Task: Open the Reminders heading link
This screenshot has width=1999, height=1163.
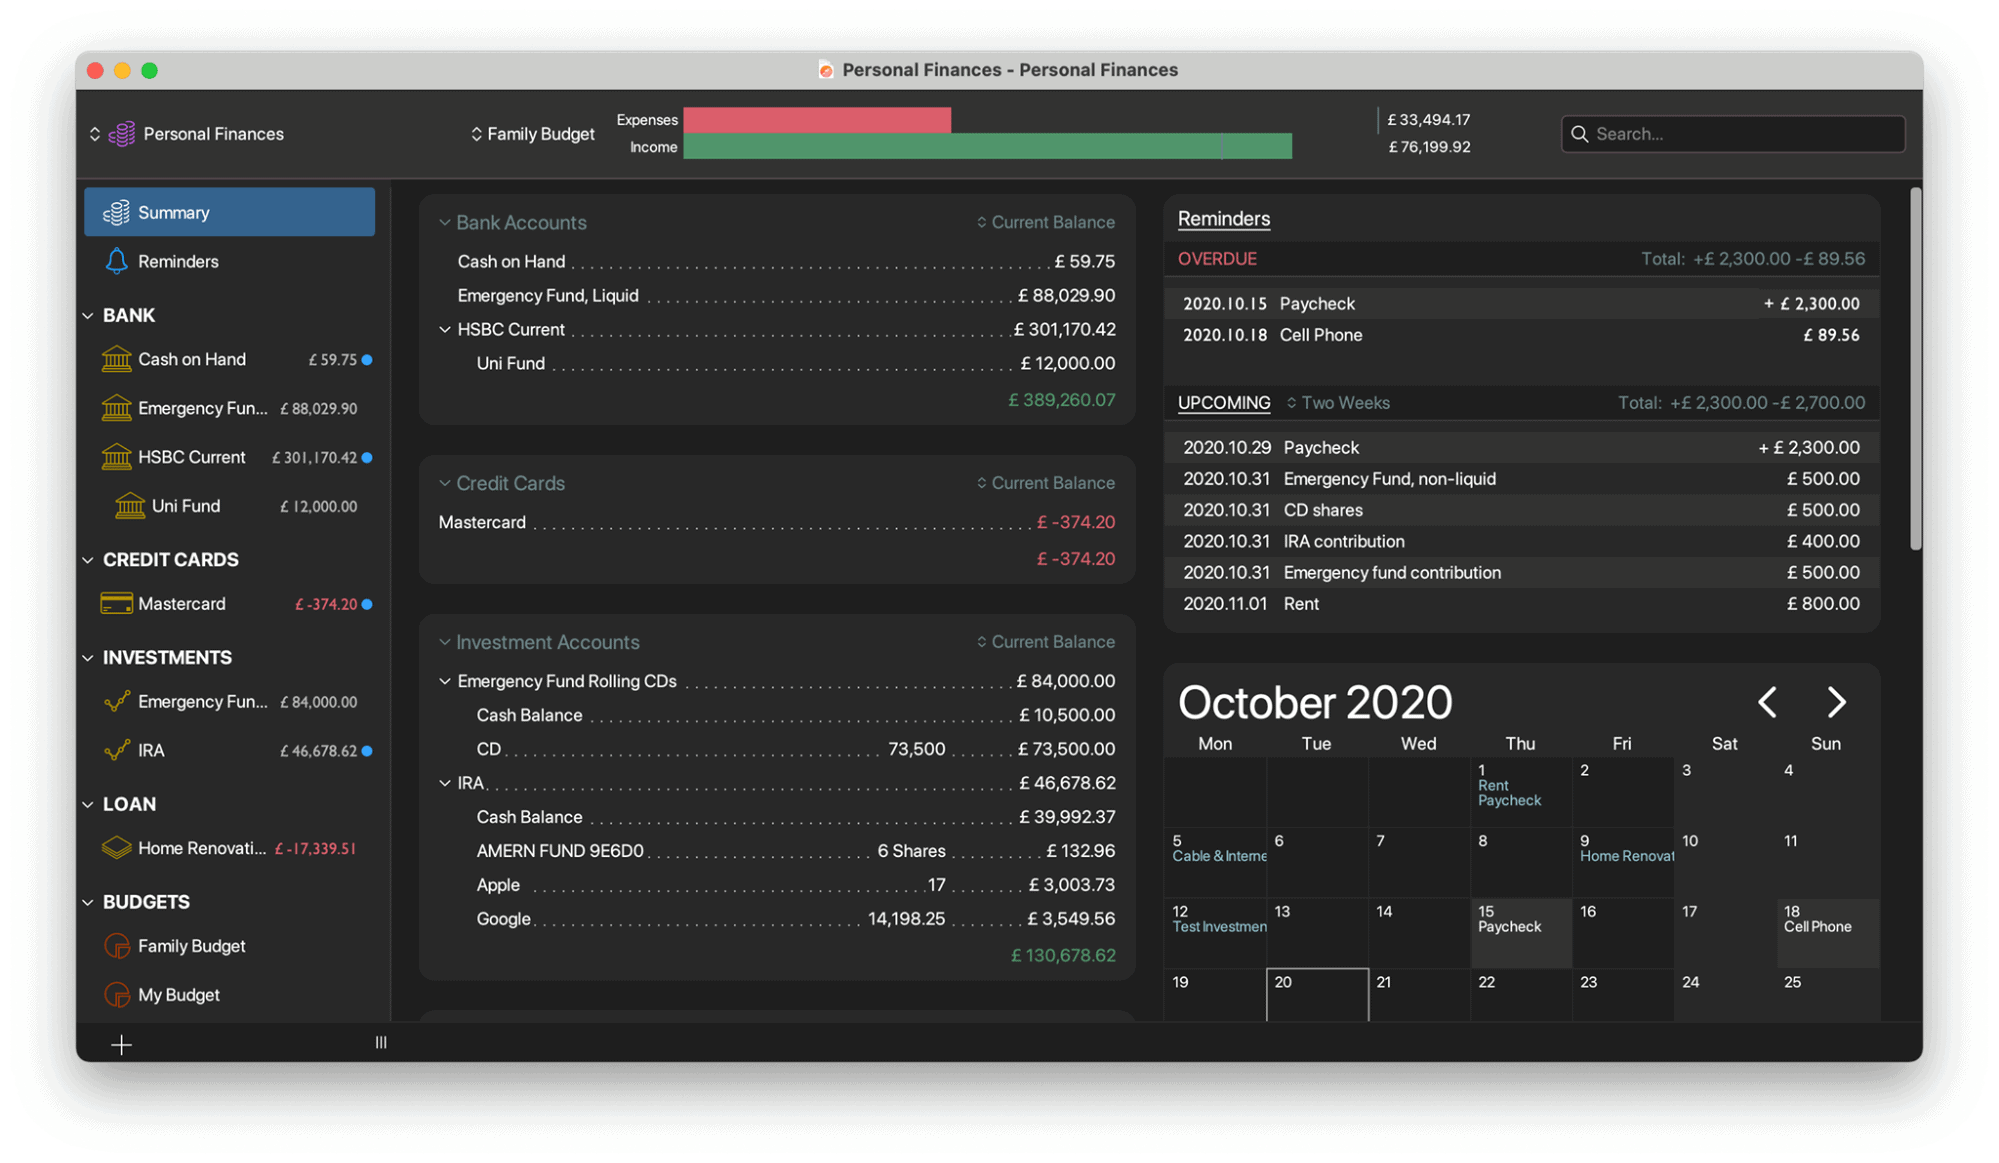Action: [x=1224, y=219]
